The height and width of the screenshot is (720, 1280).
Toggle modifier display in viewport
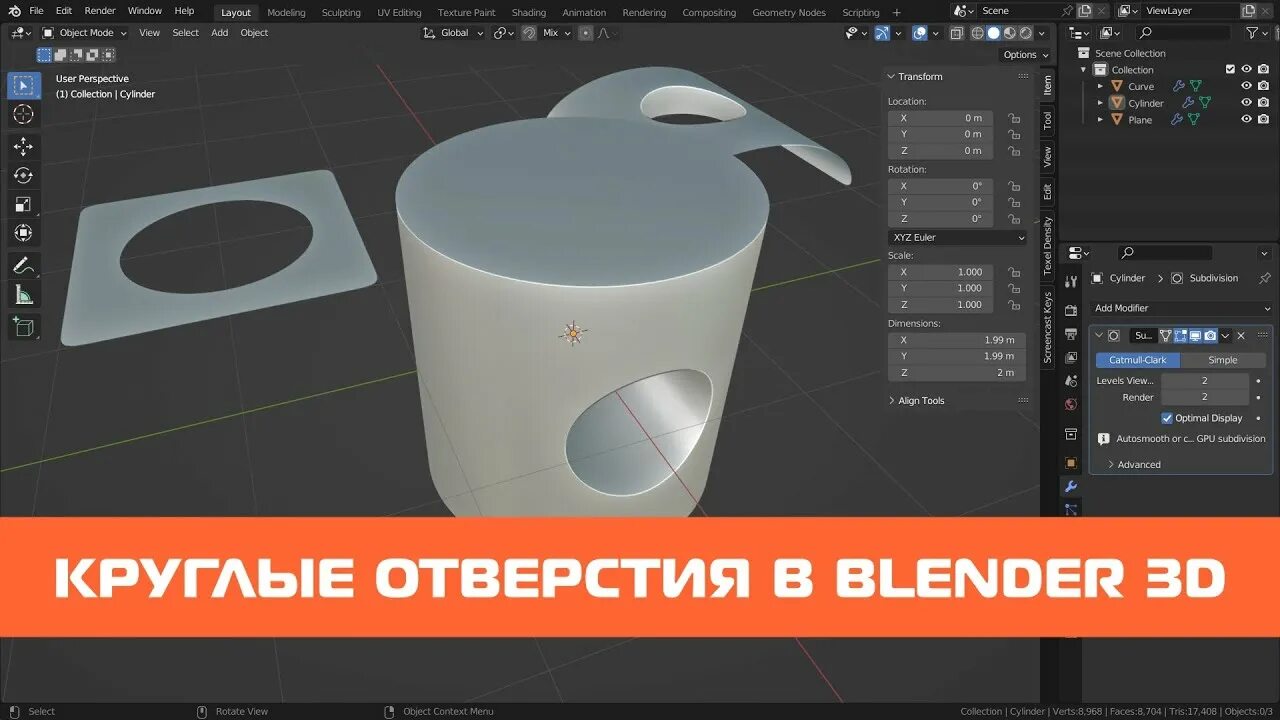click(x=1195, y=336)
